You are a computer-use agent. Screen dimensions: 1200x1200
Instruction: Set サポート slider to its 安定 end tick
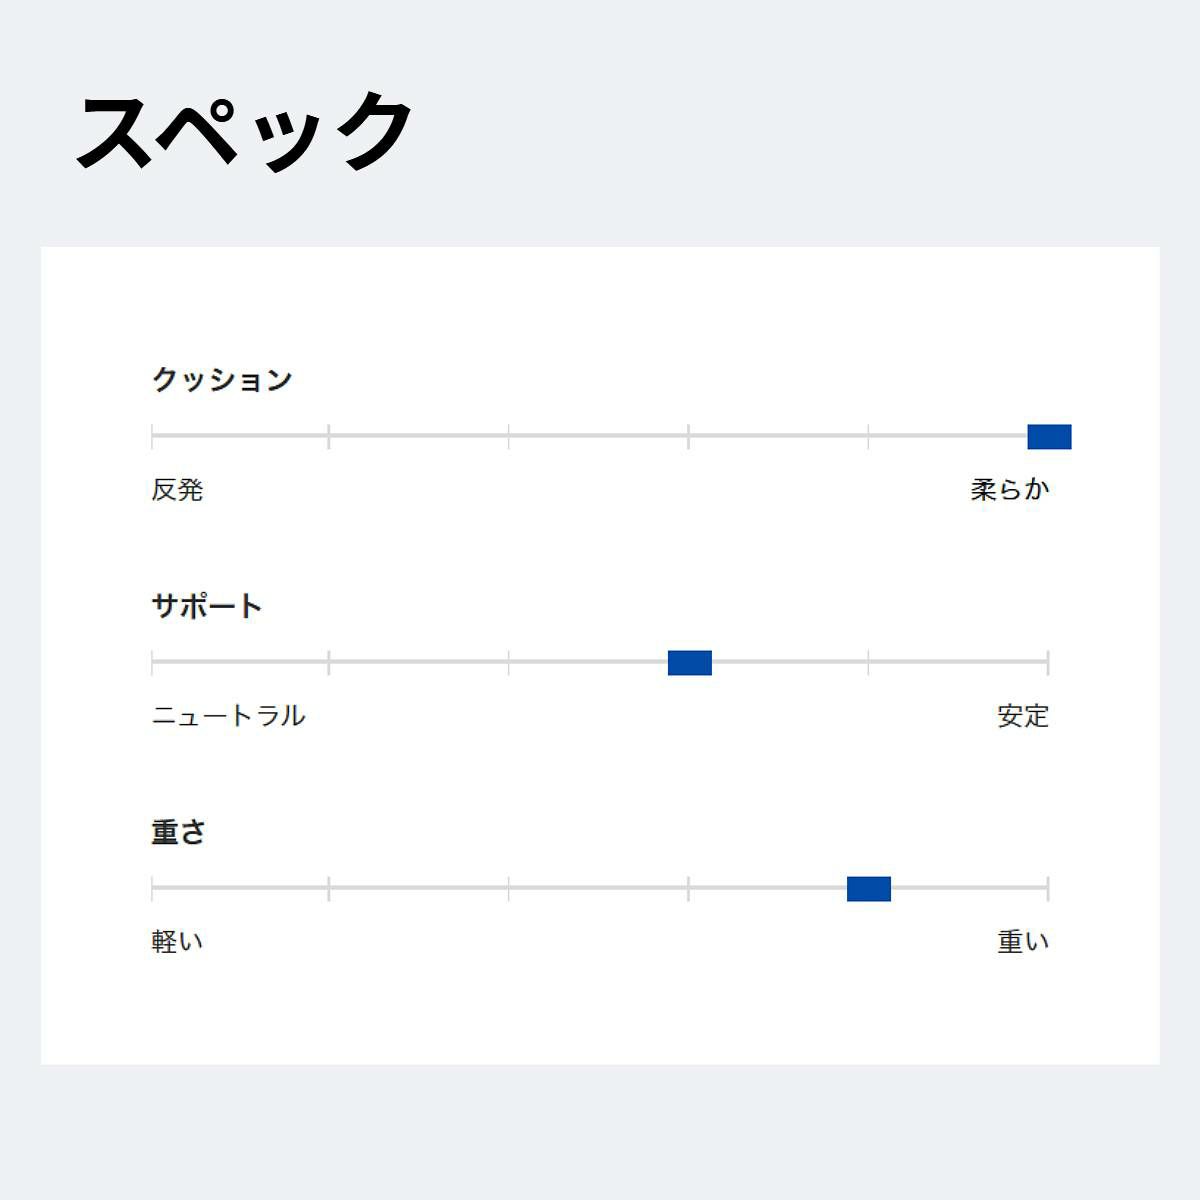tap(1048, 663)
